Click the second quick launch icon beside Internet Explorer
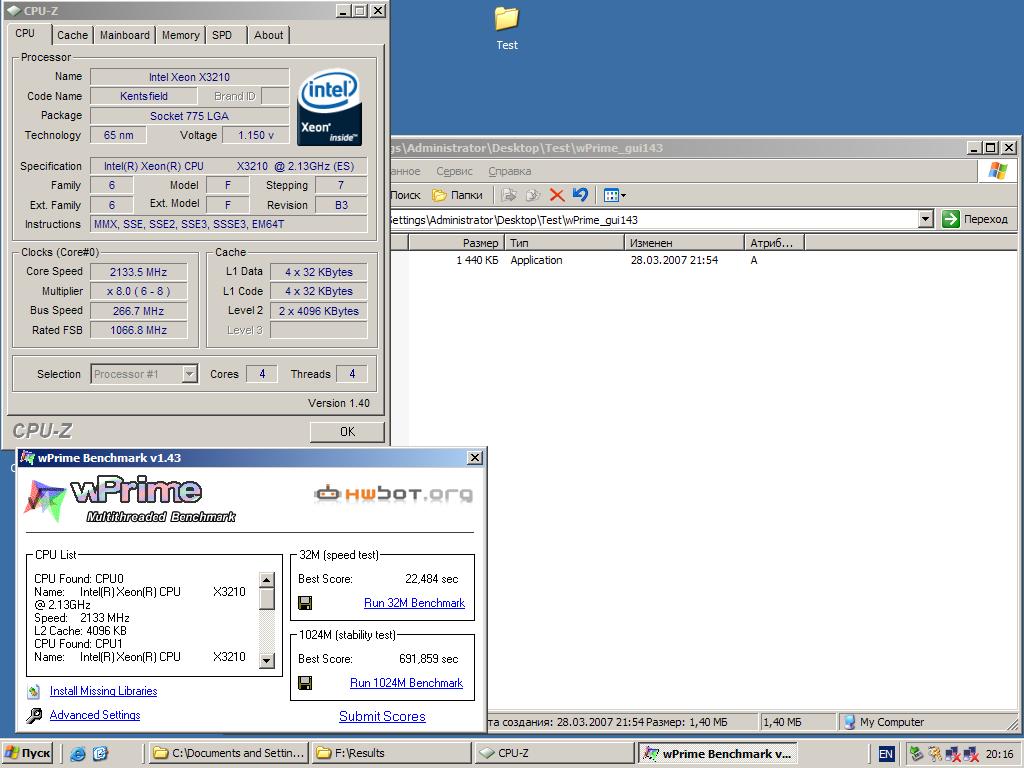The height and width of the screenshot is (768, 1024). click(x=100, y=754)
